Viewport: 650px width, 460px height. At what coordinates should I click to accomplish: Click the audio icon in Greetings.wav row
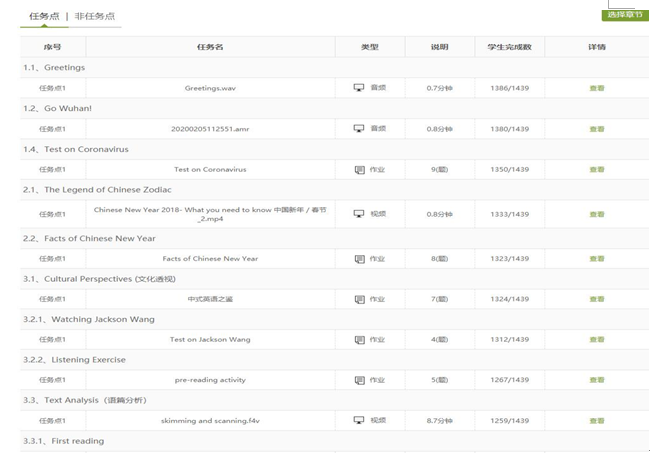click(x=359, y=88)
